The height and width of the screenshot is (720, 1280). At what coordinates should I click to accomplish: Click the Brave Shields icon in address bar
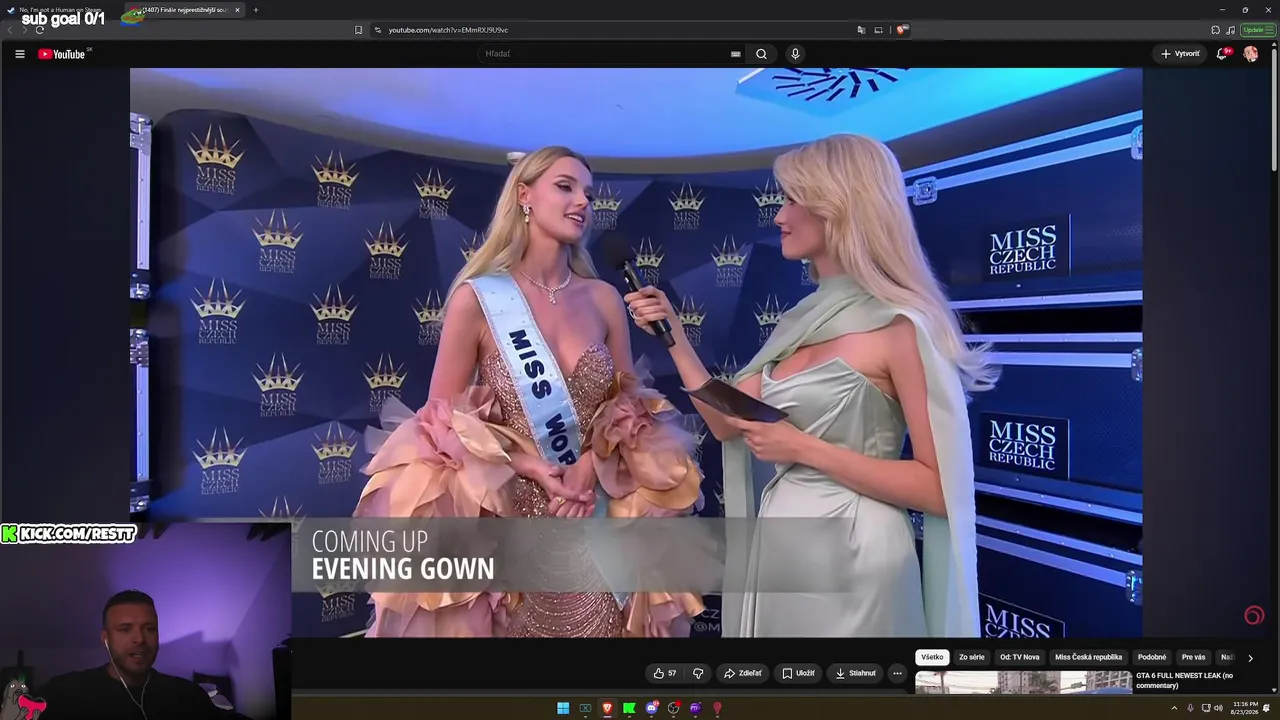[901, 30]
